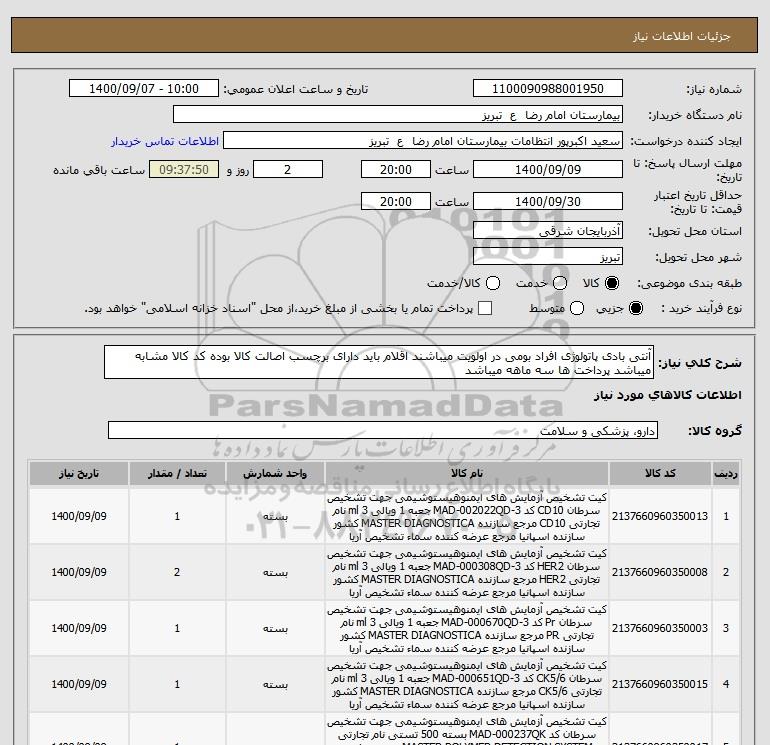This screenshot has width=770, height=745.
Task: Select the کالا radio button
Action: (x=612, y=283)
